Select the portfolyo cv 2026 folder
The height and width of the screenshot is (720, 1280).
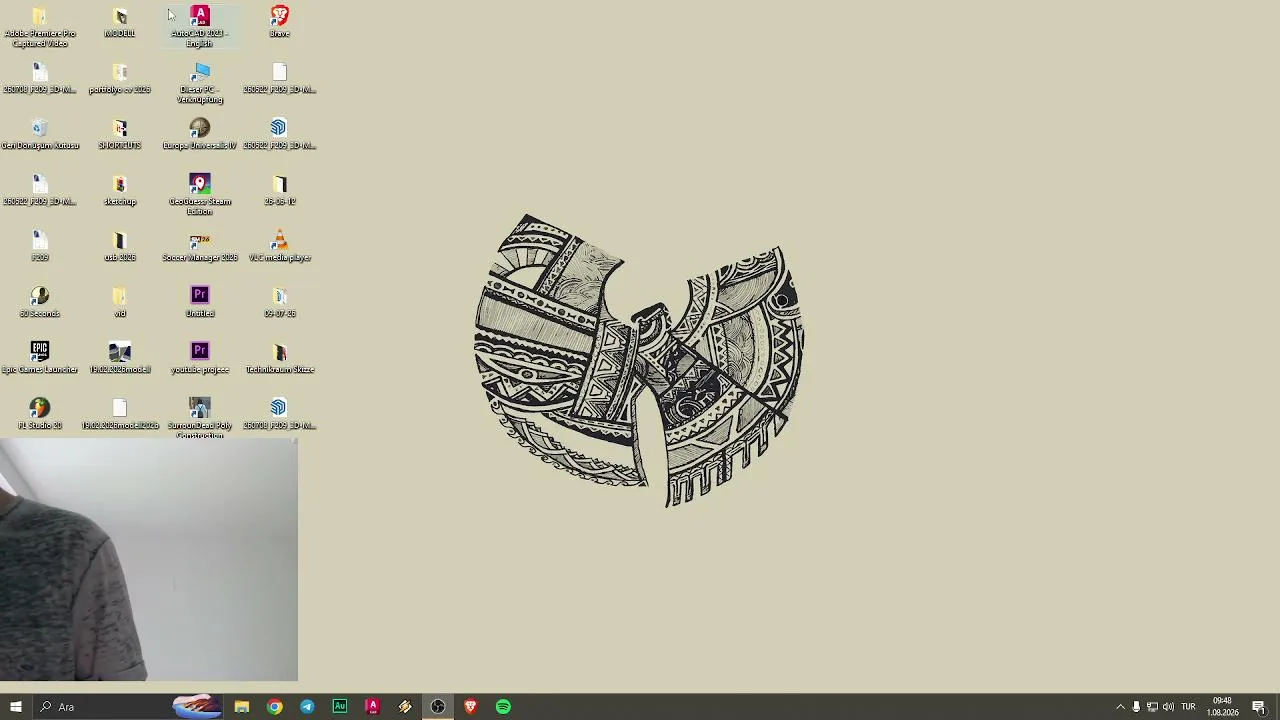120,79
